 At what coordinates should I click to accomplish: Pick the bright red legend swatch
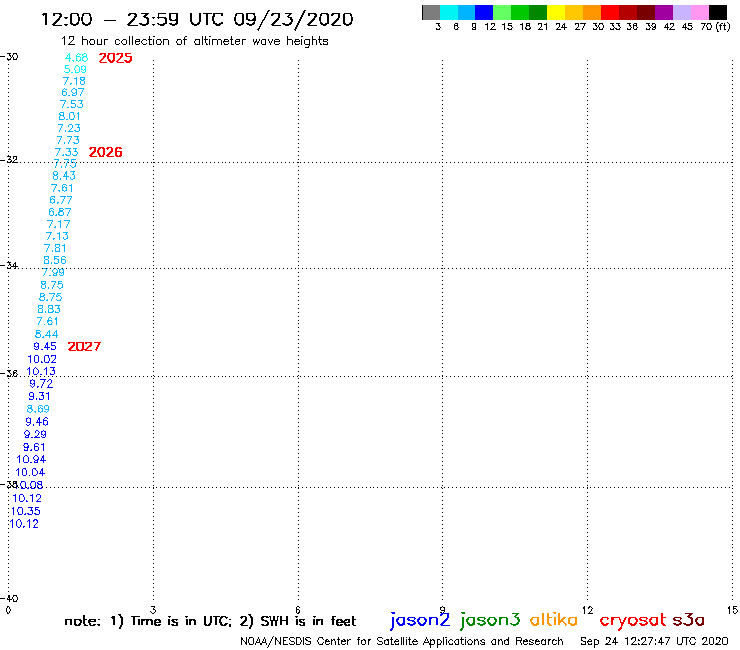click(610, 12)
